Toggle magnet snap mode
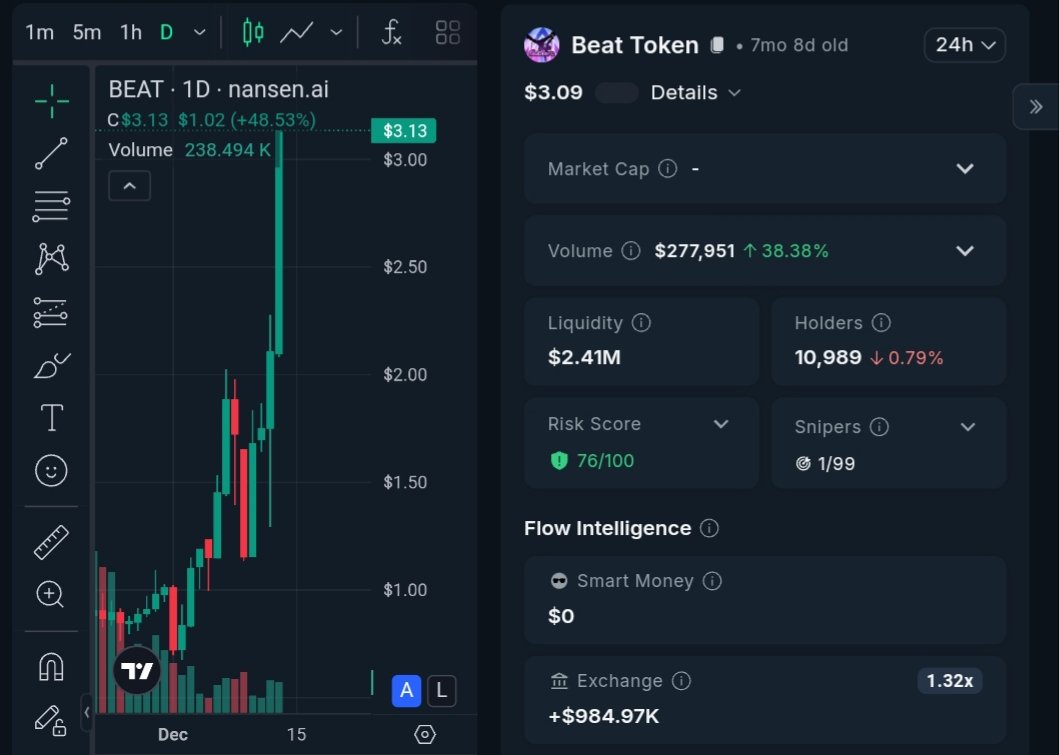 [51, 665]
